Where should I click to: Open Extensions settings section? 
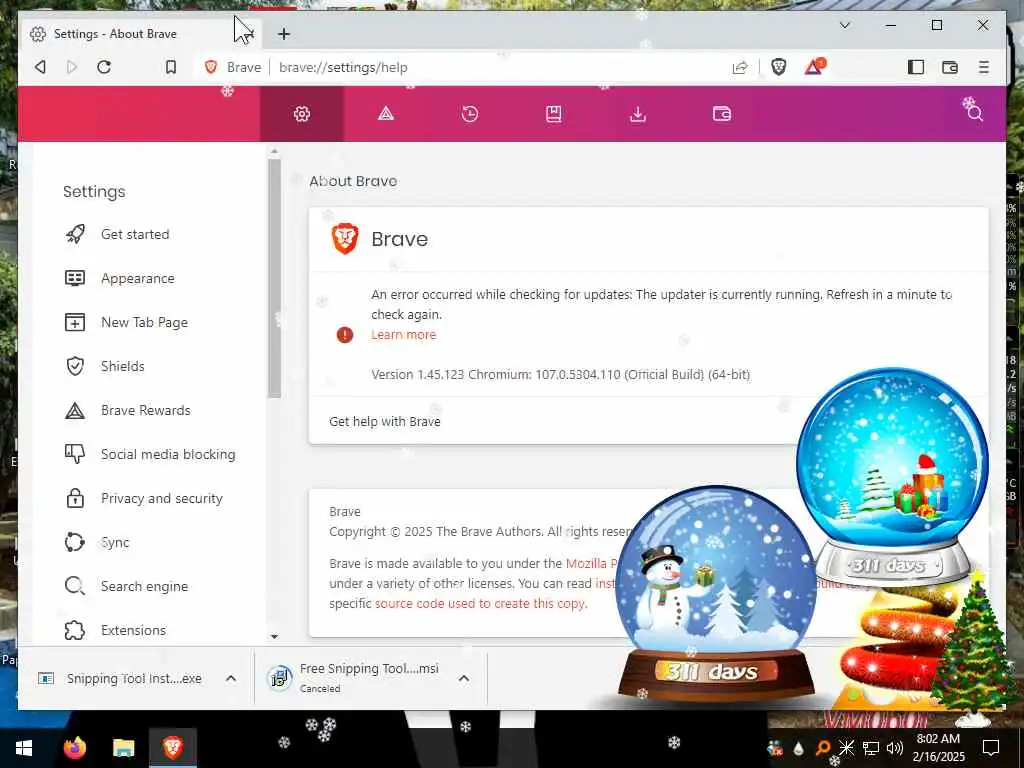click(x=133, y=630)
